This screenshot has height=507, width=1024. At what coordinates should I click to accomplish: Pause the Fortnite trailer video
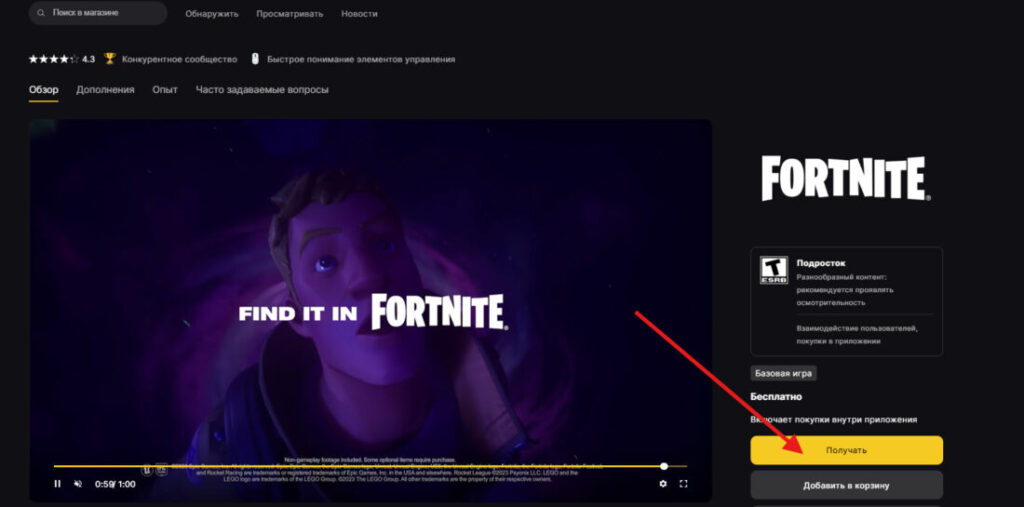pos(57,484)
